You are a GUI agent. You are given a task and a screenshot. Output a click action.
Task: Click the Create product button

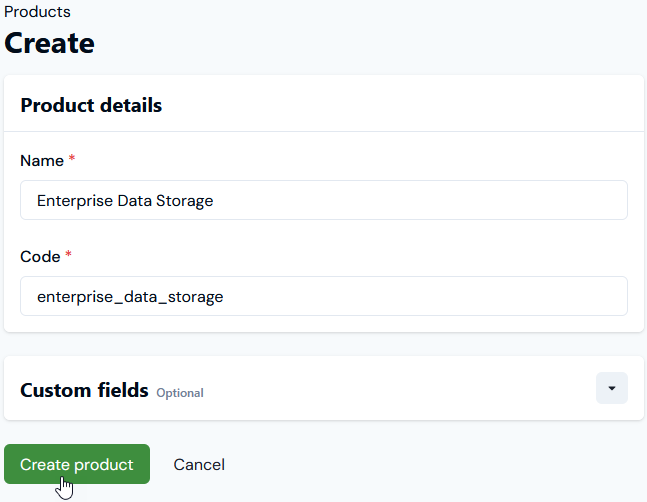tap(77, 464)
